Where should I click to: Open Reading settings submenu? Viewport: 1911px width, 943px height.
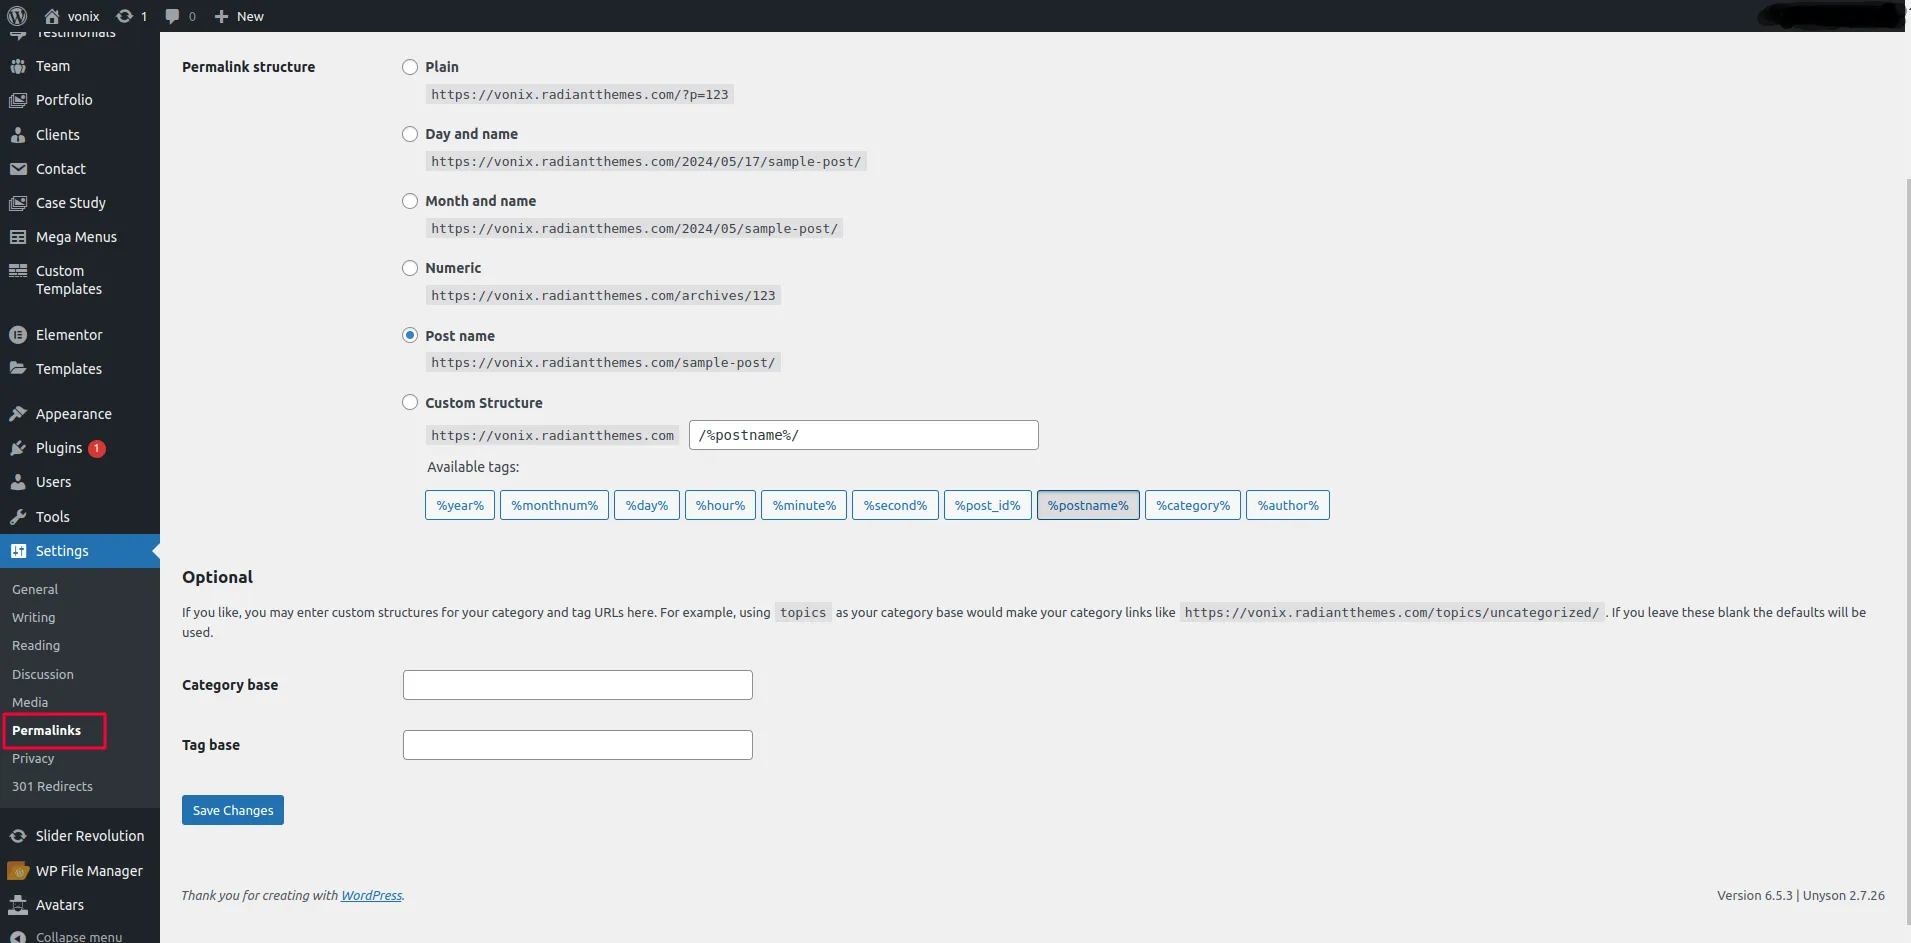[36, 645]
